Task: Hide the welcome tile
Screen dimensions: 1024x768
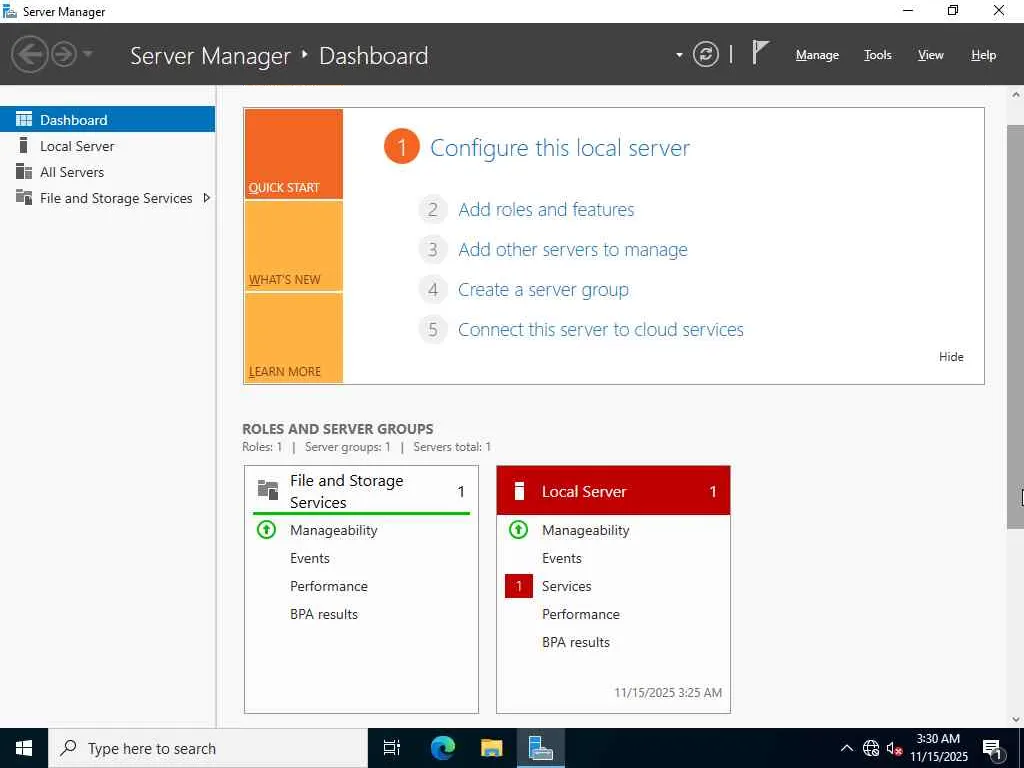Action: pos(951,357)
